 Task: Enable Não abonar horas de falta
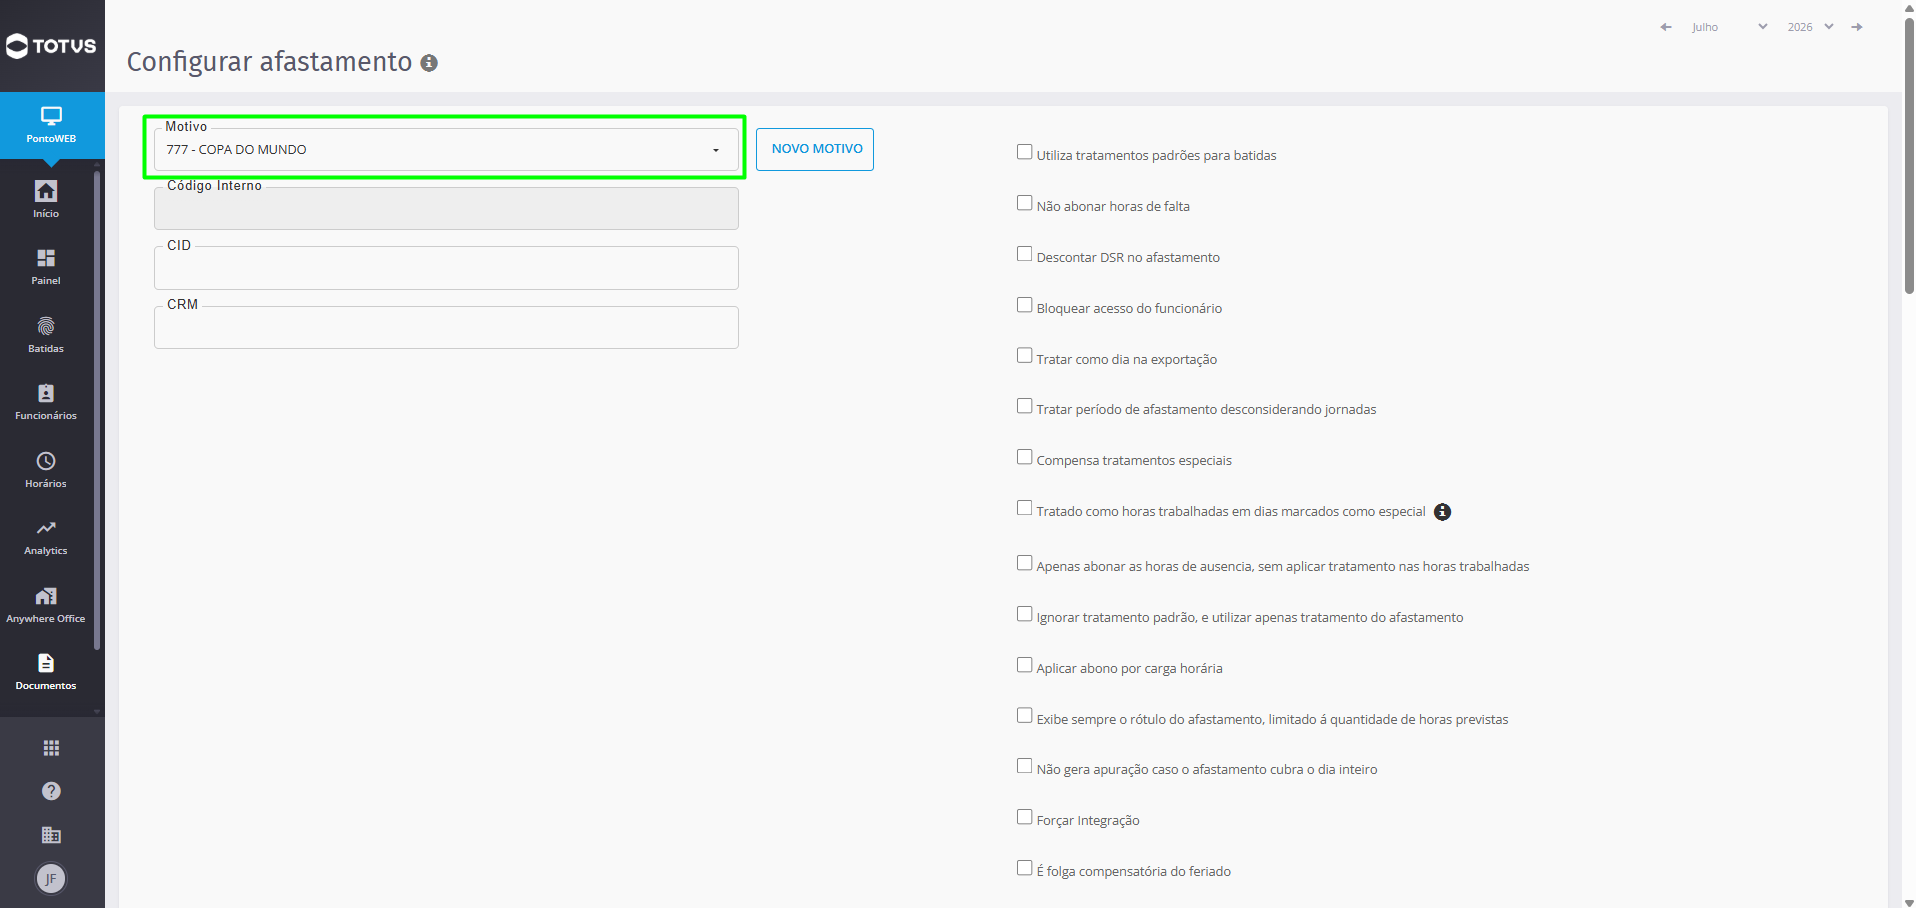point(1024,203)
